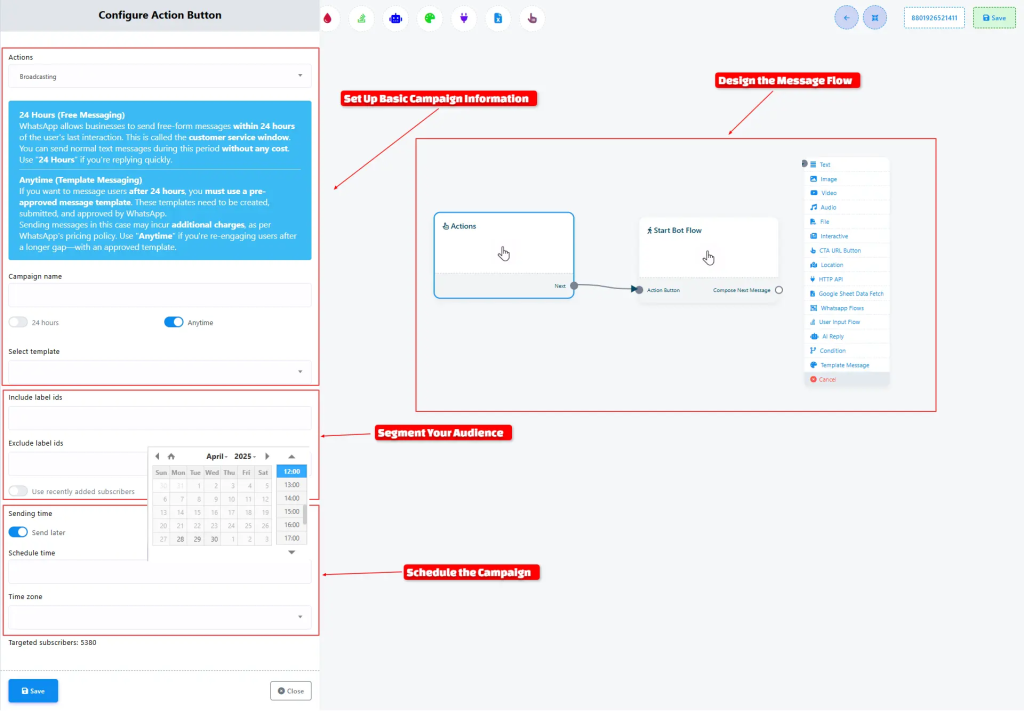
Task: Select HTTP API menu option
Action: tap(847, 279)
